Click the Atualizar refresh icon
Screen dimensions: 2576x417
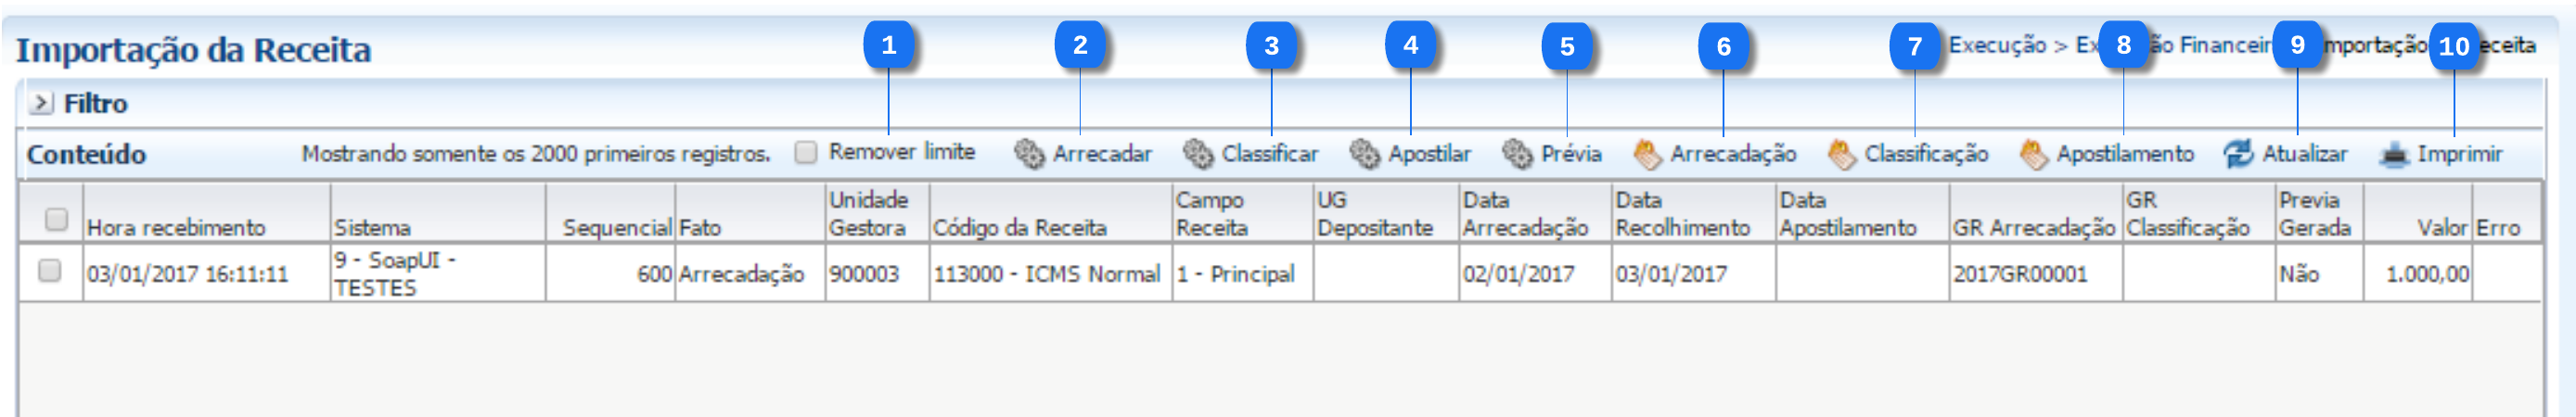pos(2238,154)
